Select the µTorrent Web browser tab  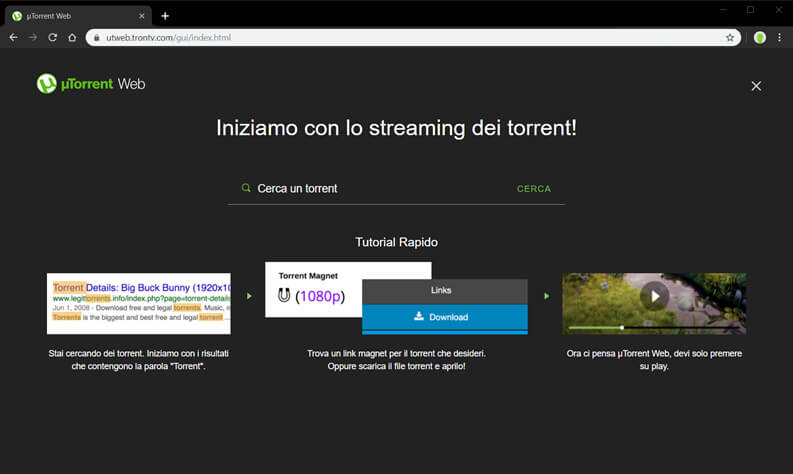(78, 16)
